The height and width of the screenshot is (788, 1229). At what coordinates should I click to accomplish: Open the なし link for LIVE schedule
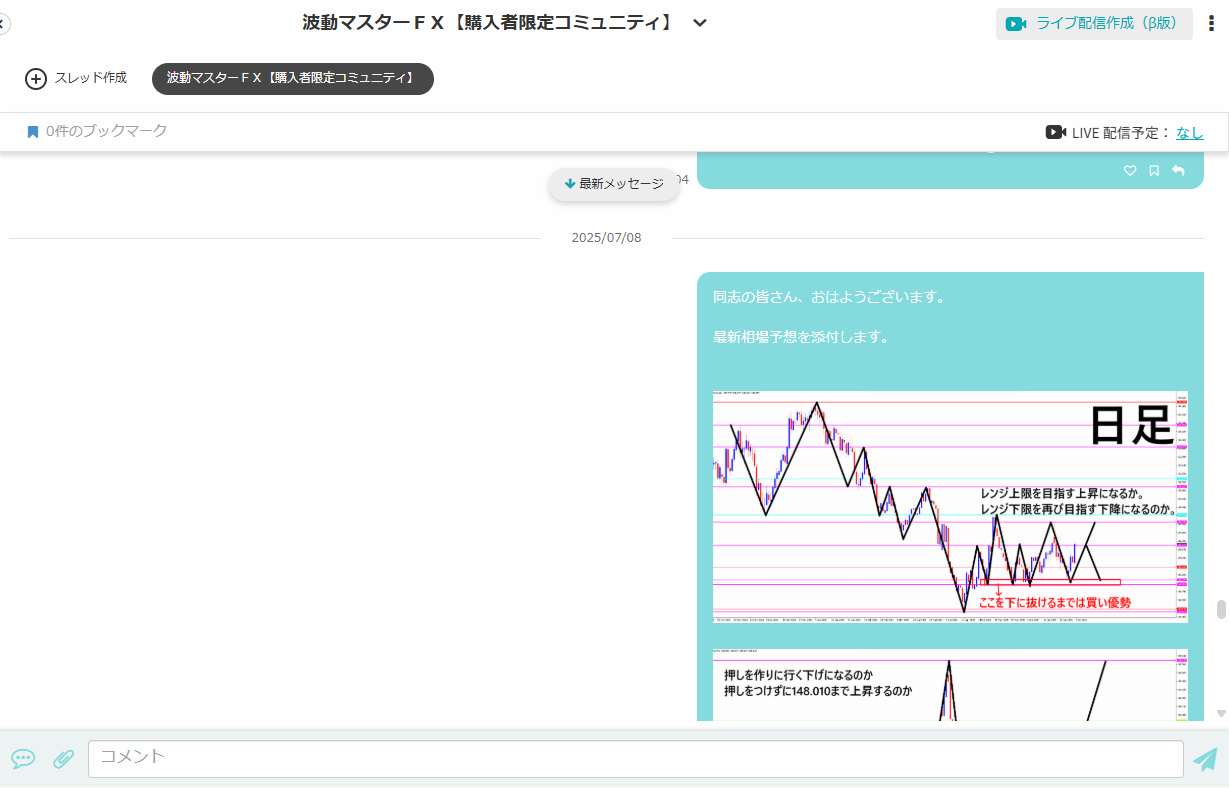pyautogui.click(x=1190, y=132)
